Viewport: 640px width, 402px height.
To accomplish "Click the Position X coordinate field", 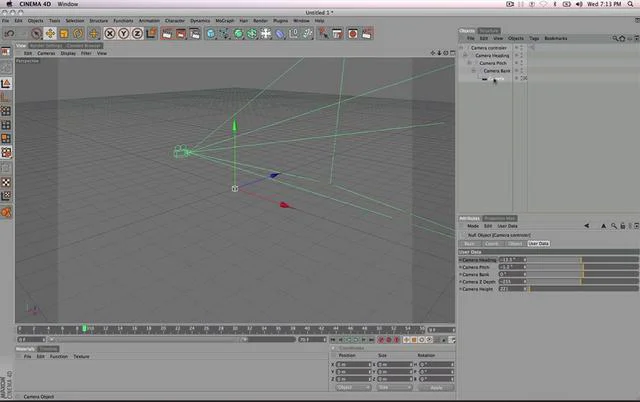I will [x=352, y=364].
